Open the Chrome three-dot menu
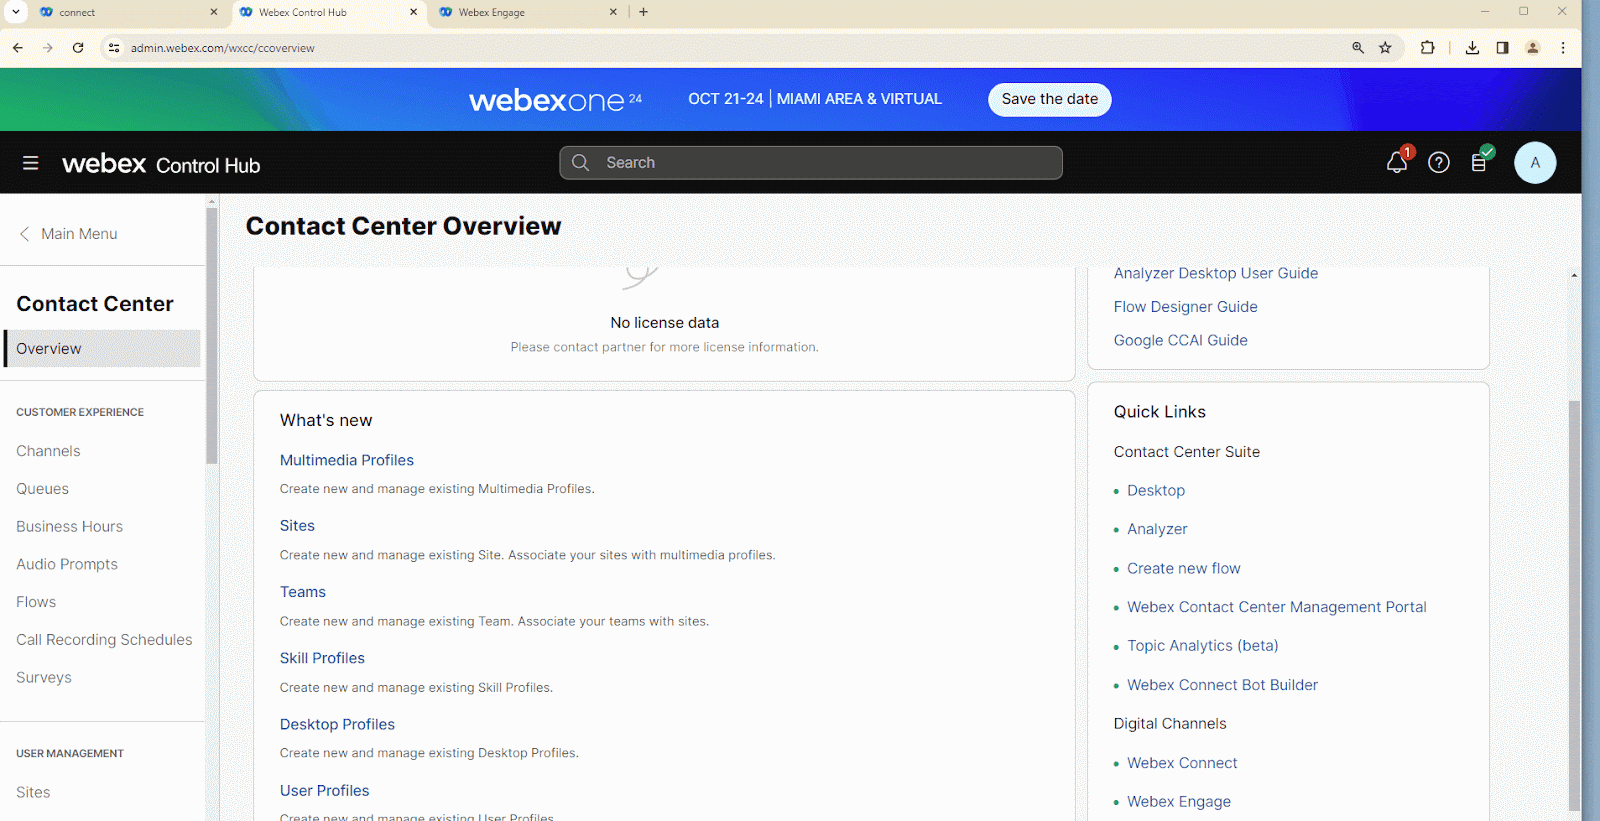The height and width of the screenshot is (821, 1600). coord(1563,47)
